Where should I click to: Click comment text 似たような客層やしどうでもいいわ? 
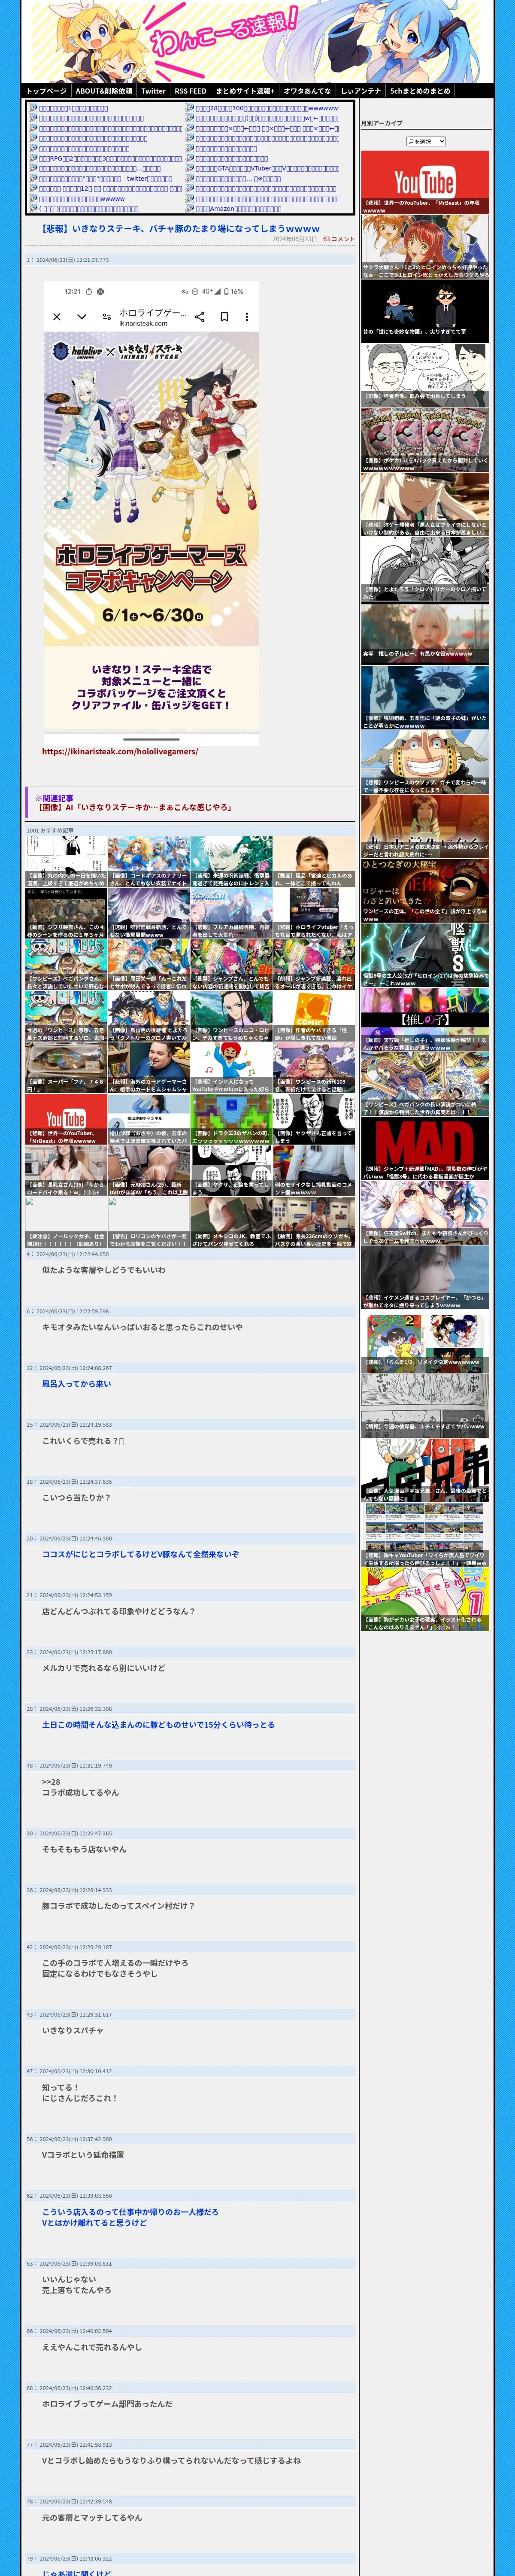click(x=103, y=1270)
